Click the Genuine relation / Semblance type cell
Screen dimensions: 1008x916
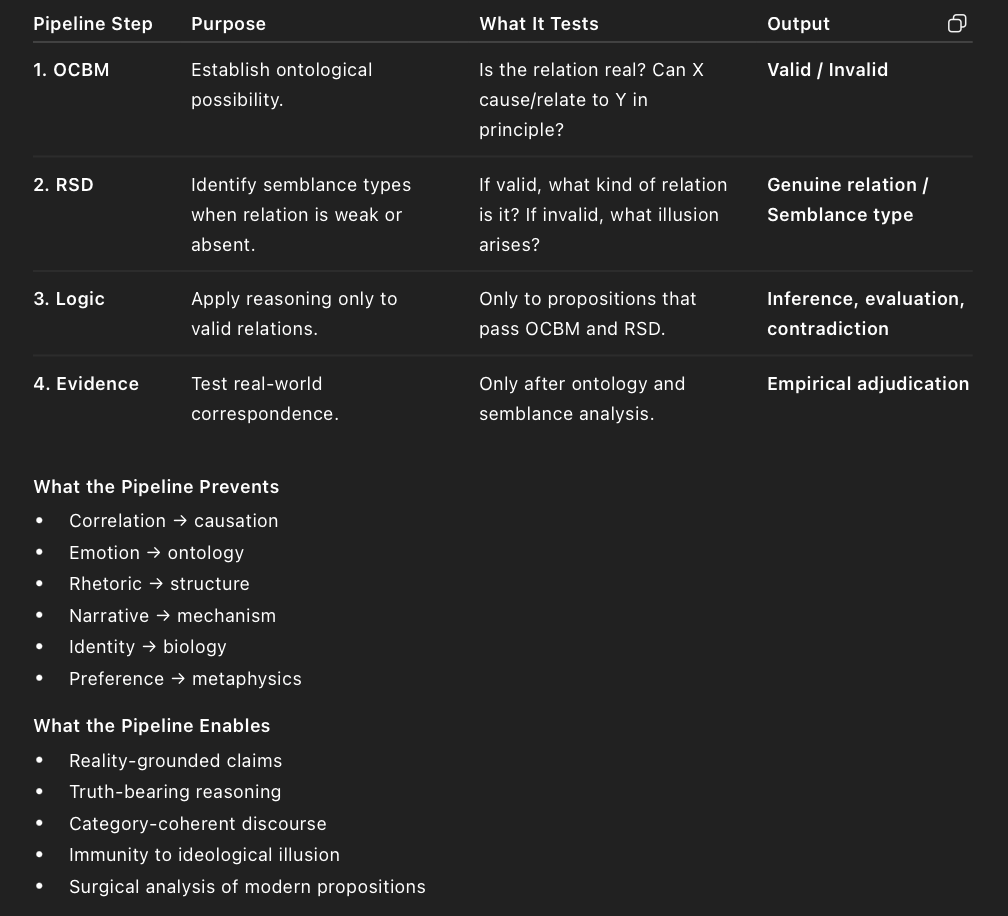point(847,200)
